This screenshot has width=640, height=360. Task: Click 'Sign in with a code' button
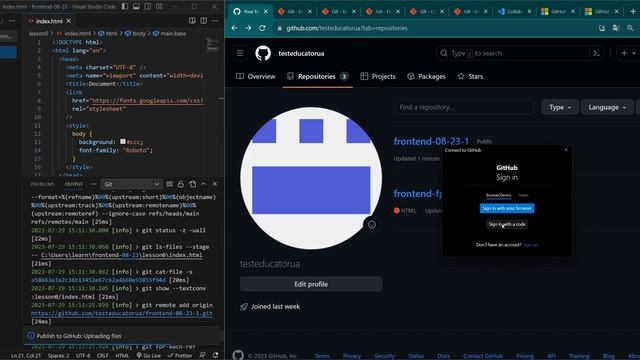[507, 224]
